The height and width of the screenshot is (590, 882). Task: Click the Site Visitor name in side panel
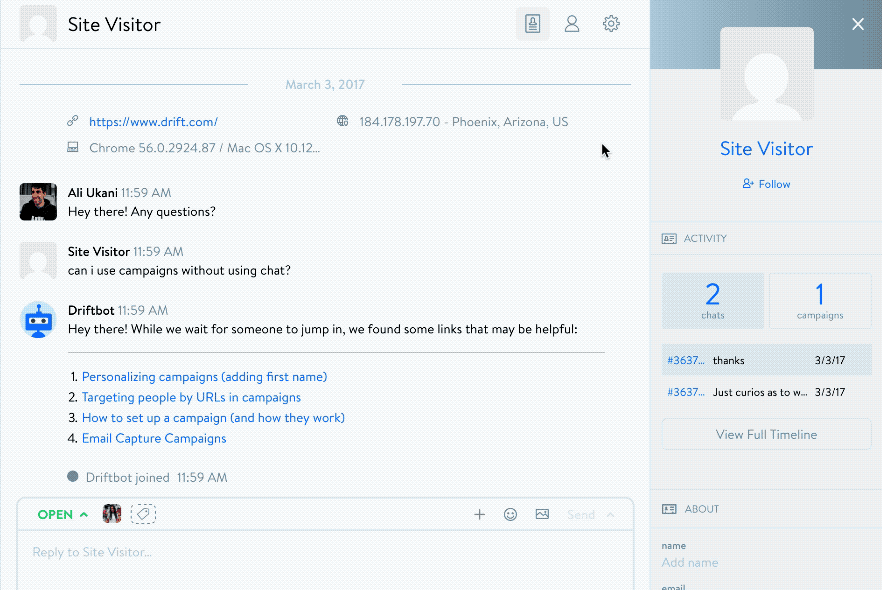[766, 148]
